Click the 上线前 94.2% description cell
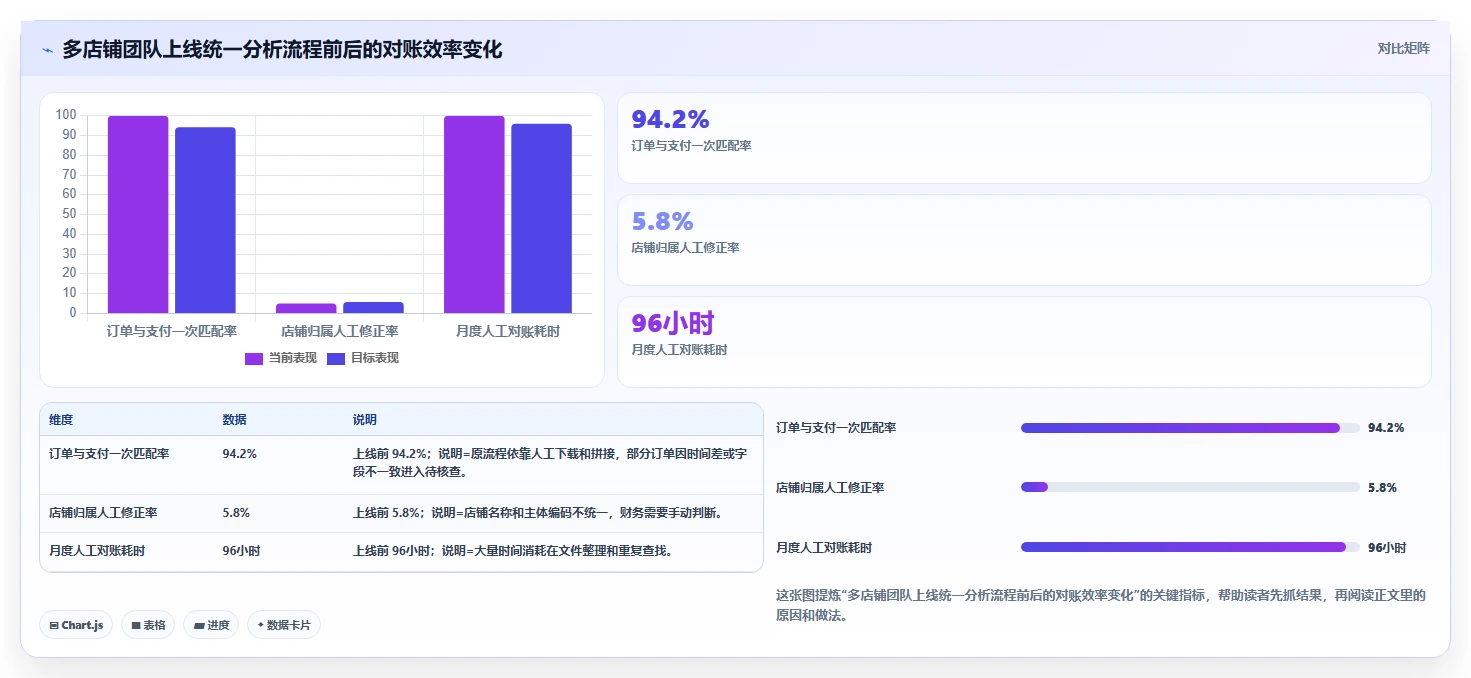The width and height of the screenshot is (1471, 678). click(551, 463)
